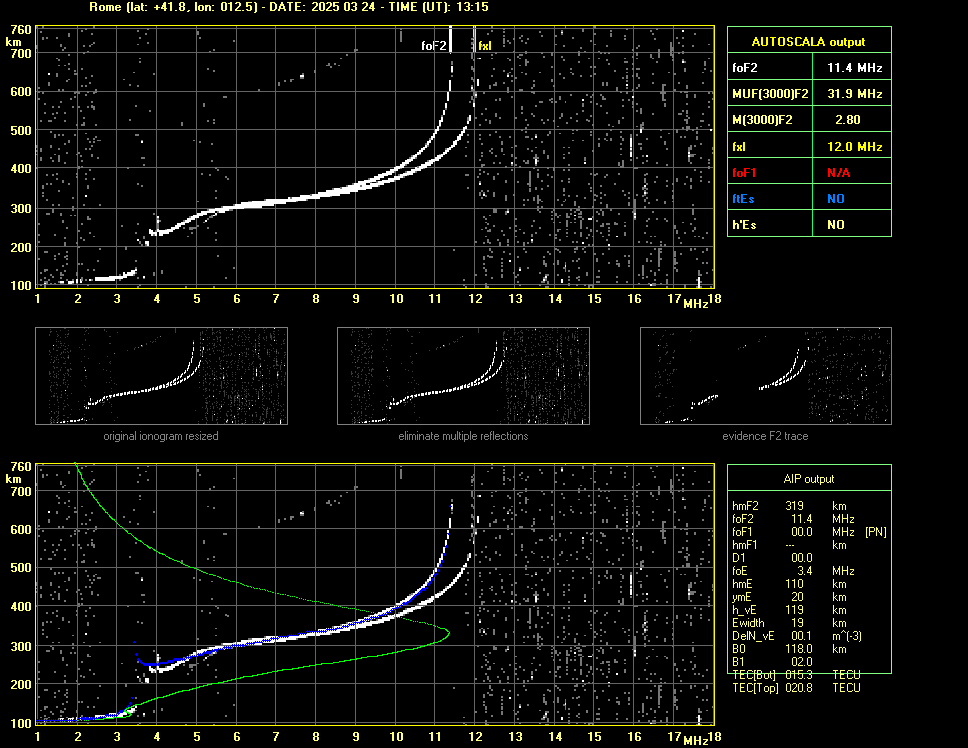Click the ymE 20 km entry
968x748 pixels.
click(788, 597)
